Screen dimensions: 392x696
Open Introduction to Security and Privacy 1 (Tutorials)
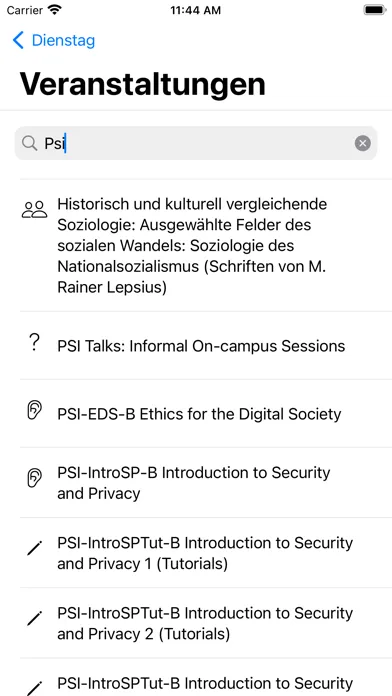coord(196,553)
